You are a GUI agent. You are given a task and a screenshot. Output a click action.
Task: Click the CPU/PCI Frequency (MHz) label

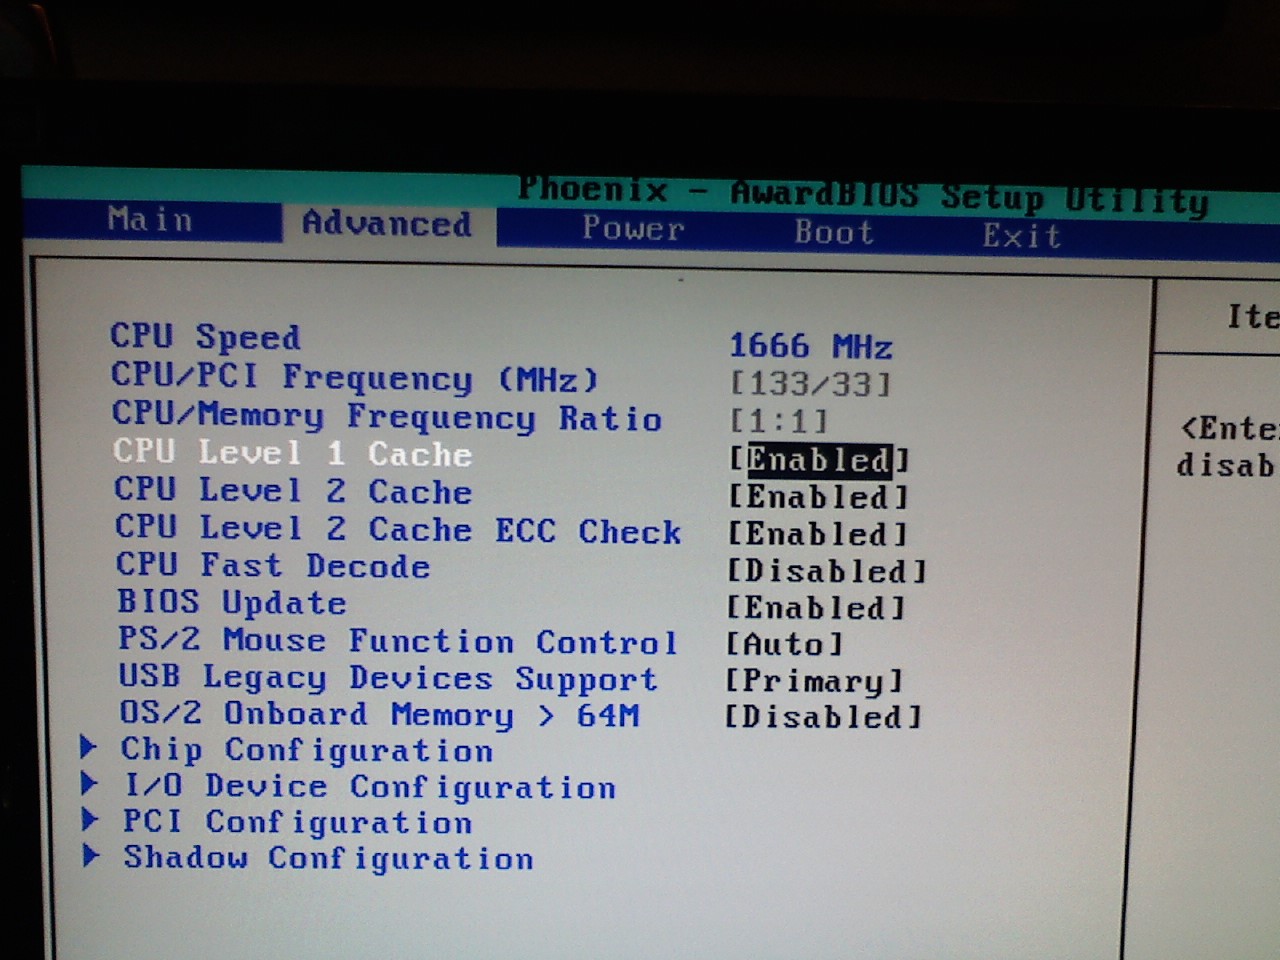pyautogui.click(x=355, y=377)
